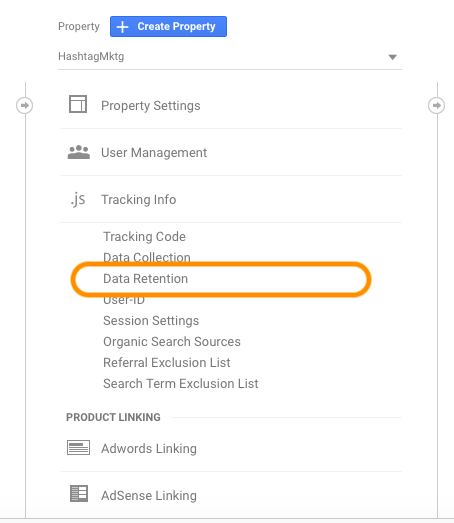Select Tracking Code submenu item

(144, 236)
